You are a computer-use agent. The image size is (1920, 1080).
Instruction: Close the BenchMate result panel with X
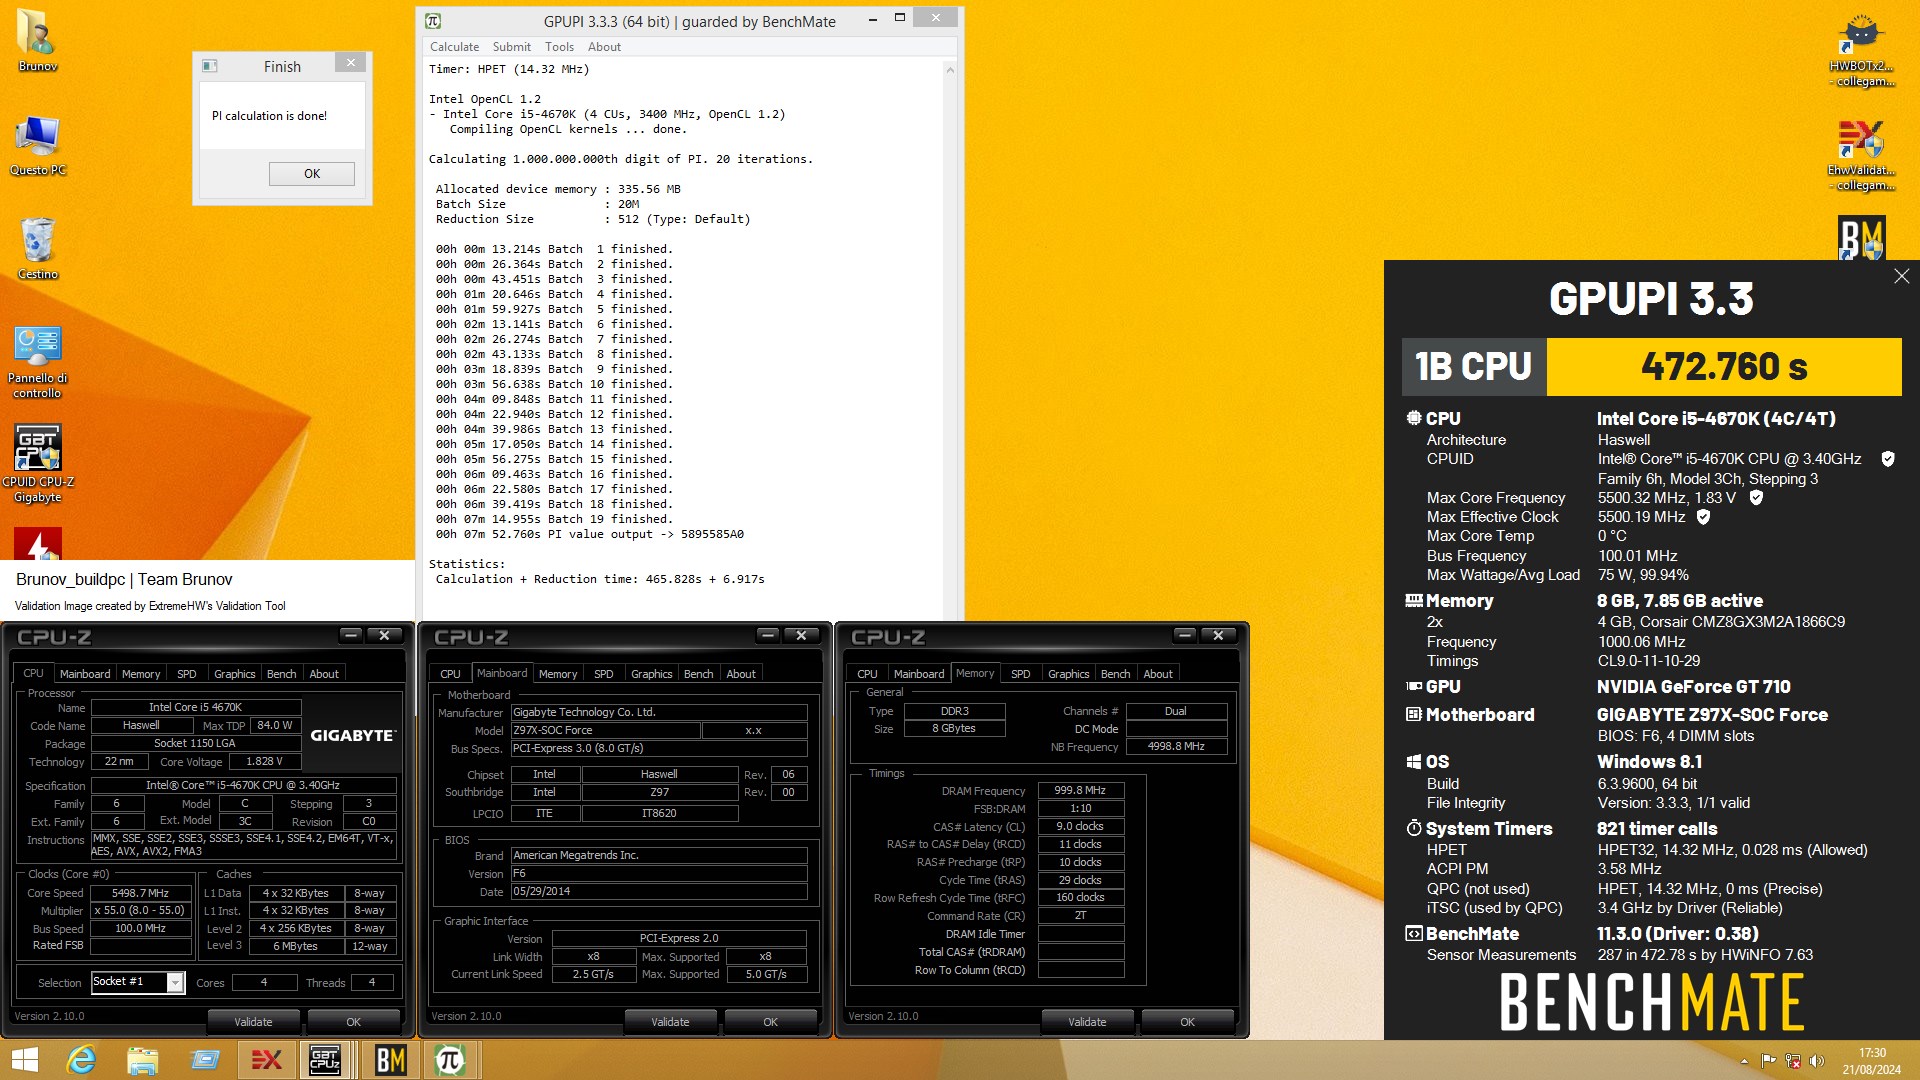1901,276
